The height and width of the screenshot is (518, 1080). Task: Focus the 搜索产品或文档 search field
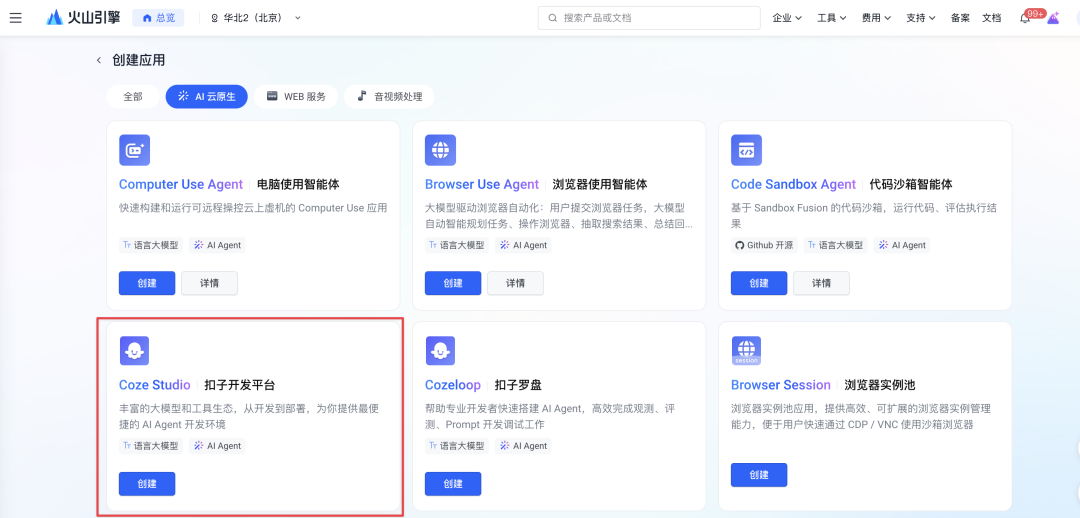[x=649, y=18]
